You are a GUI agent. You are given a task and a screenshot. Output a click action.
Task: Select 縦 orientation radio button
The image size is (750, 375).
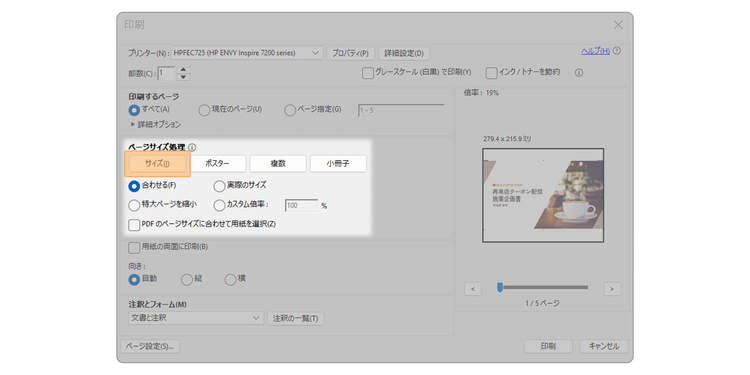click(x=187, y=279)
